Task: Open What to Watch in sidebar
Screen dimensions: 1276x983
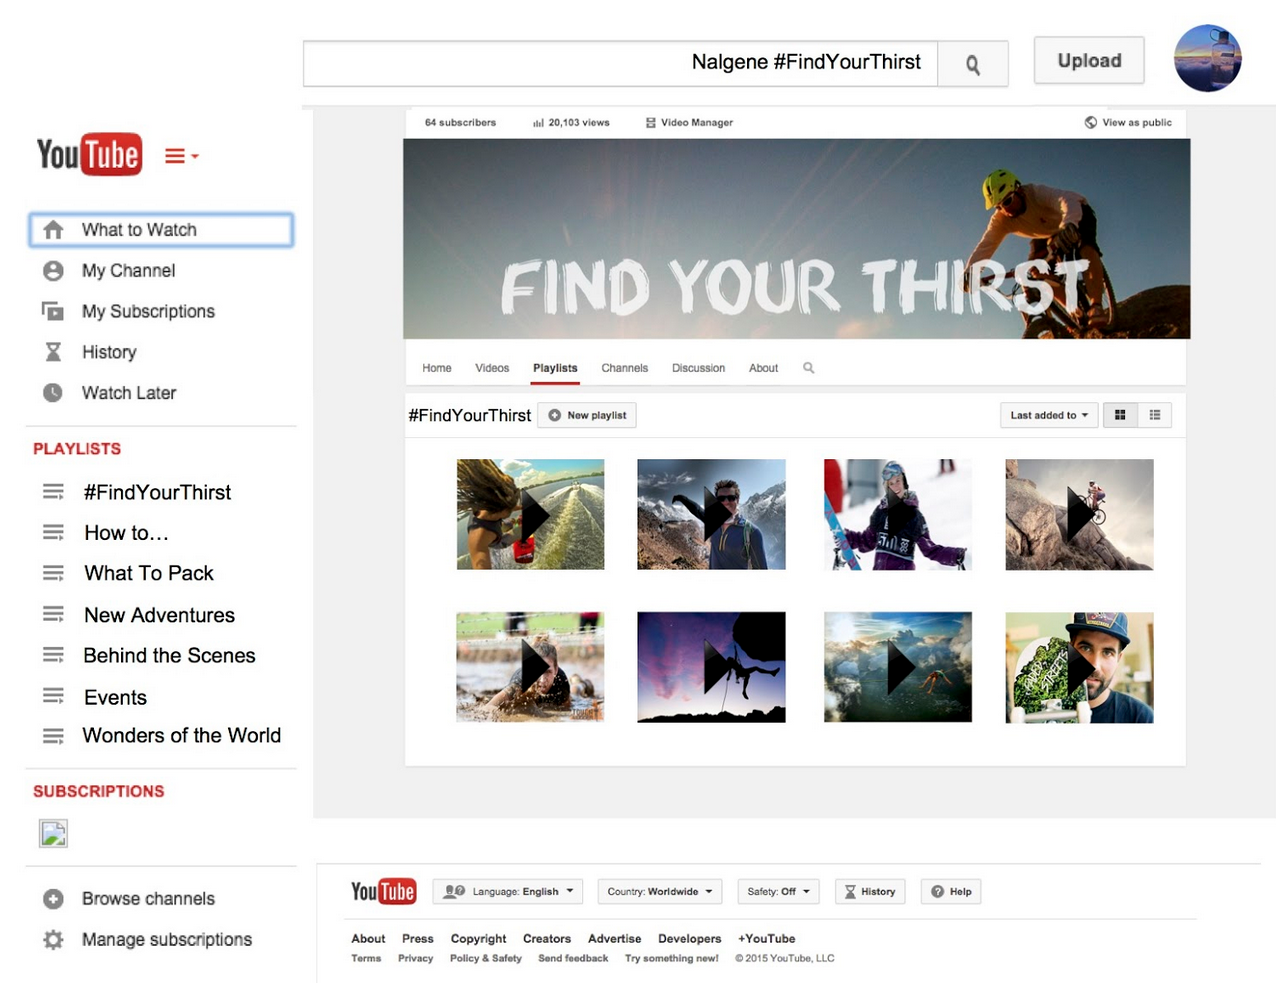Action: [x=161, y=230]
